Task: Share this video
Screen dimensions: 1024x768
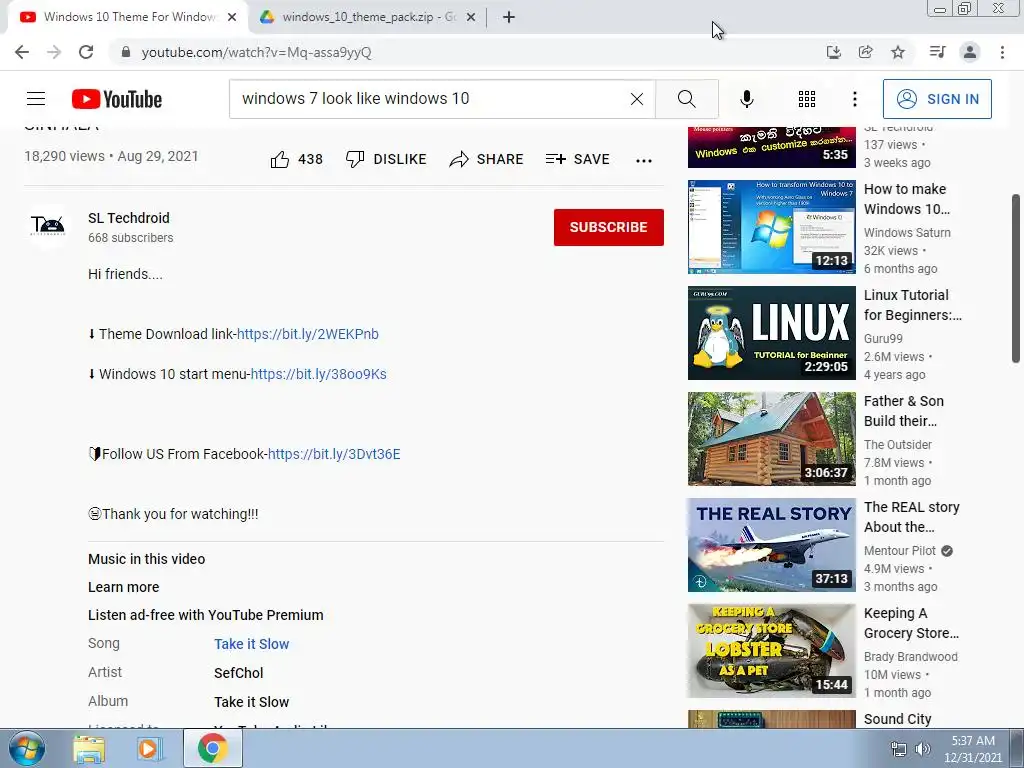Action: coord(486,159)
